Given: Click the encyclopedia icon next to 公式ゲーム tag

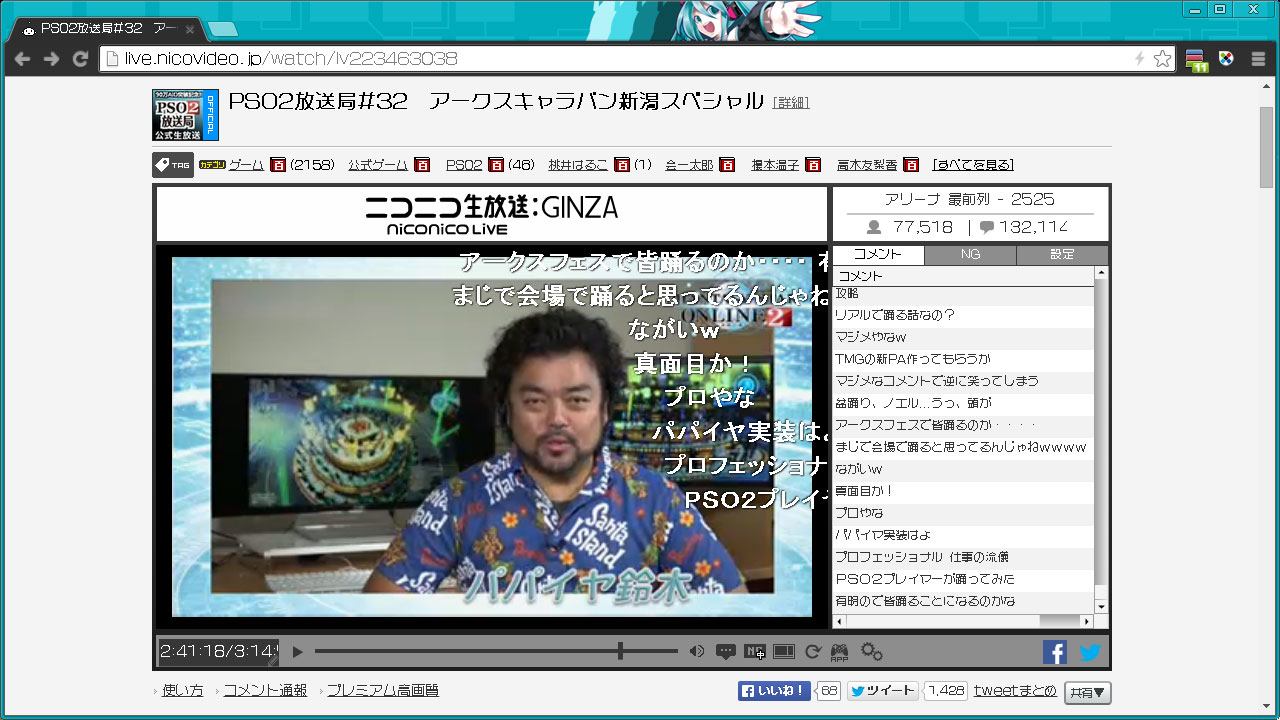Looking at the screenshot, I should pos(422,165).
